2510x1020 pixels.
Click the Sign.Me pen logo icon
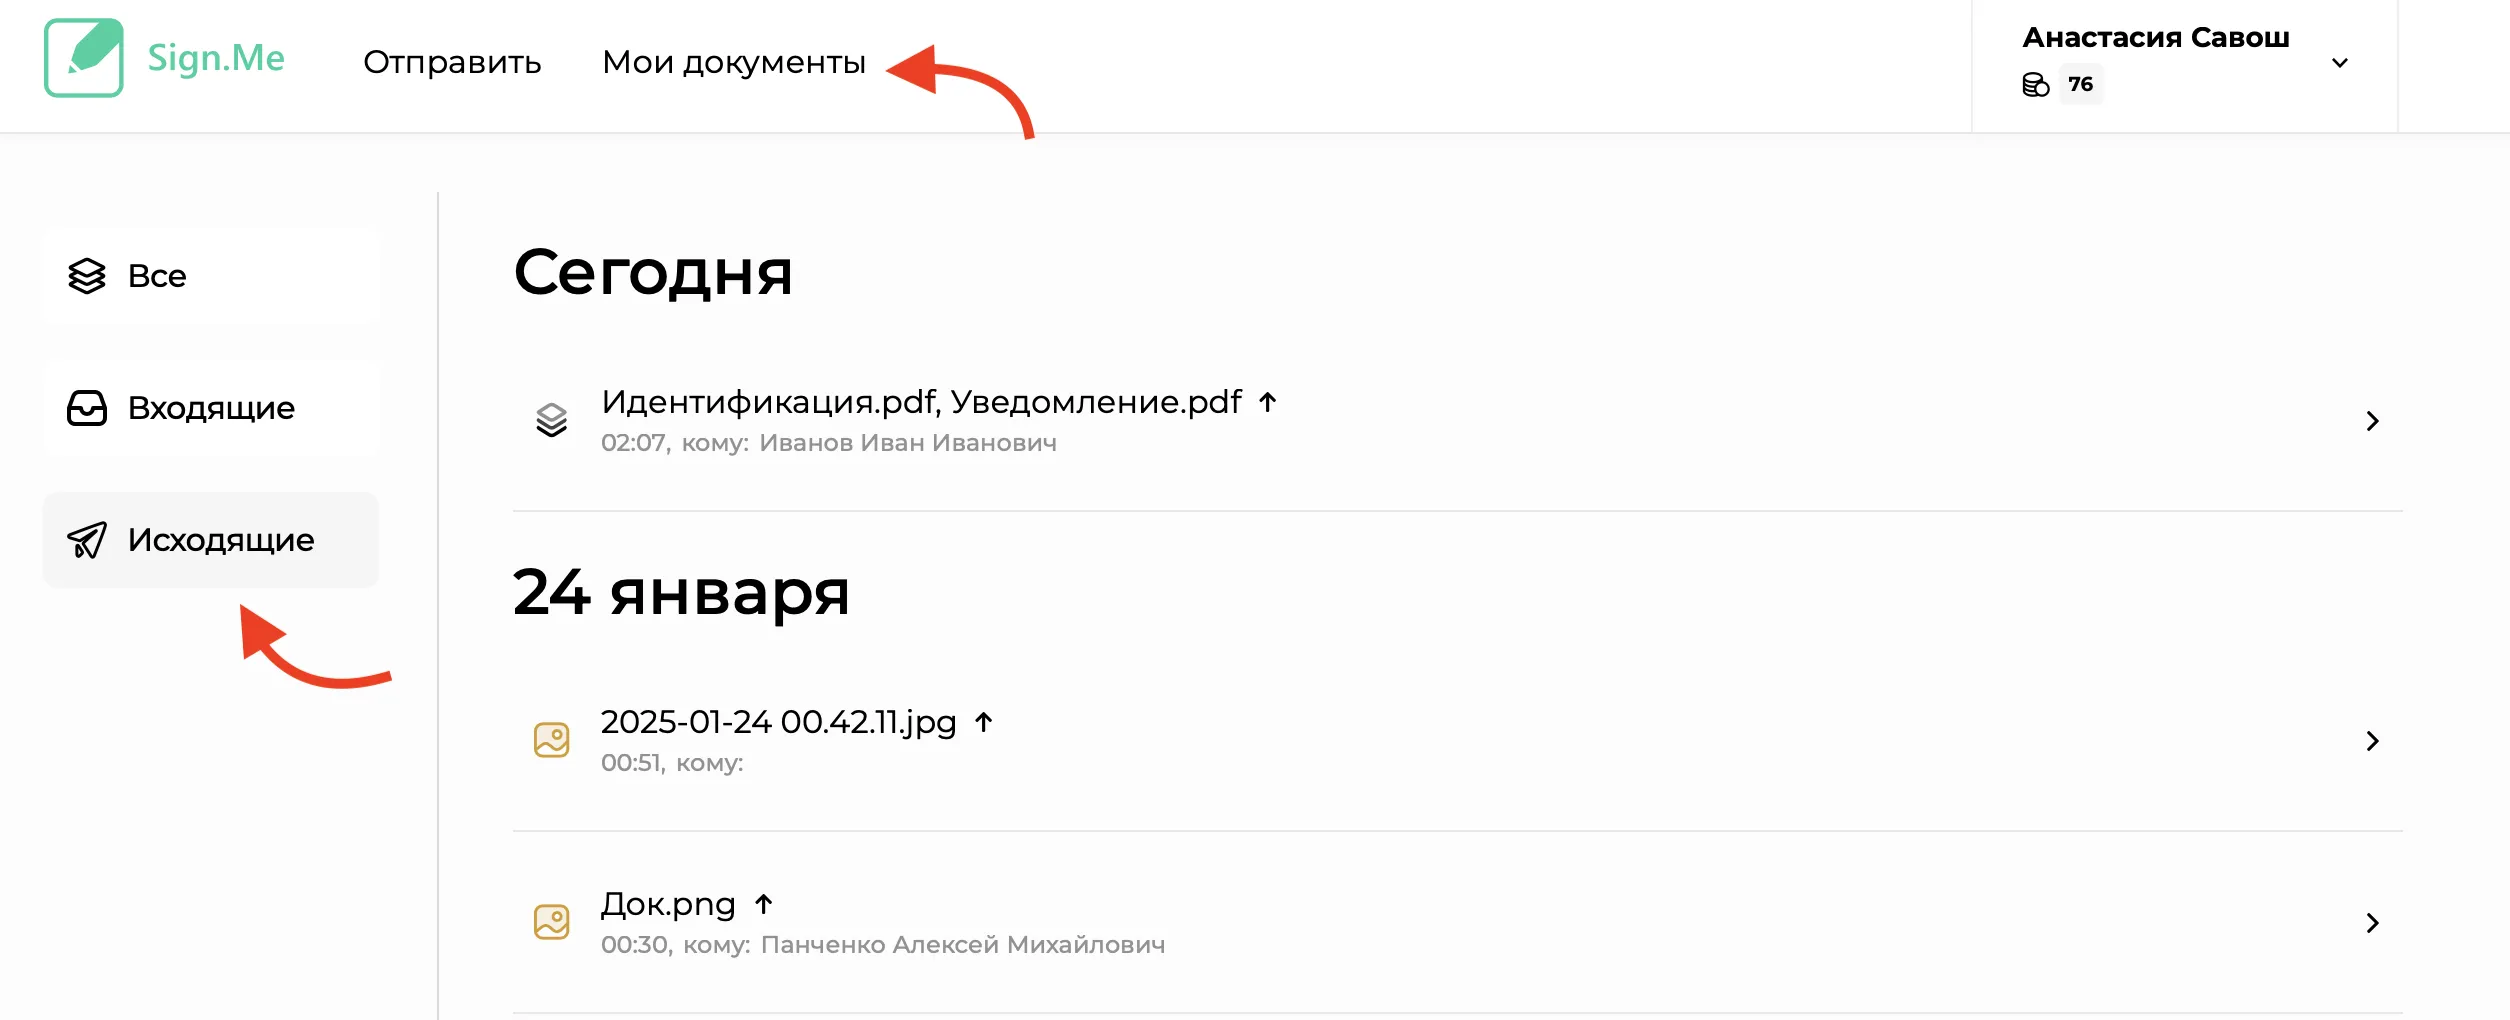[x=84, y=58]
